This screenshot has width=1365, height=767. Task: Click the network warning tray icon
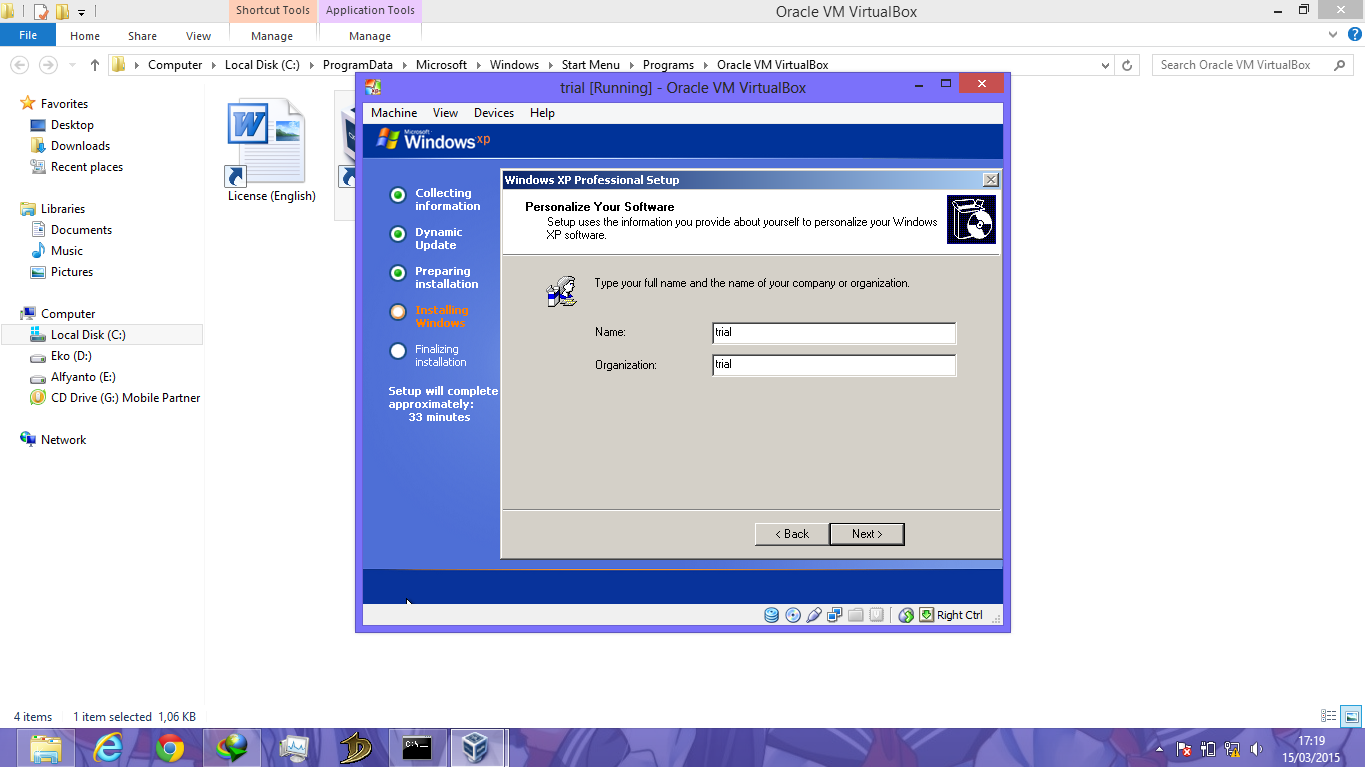tap(1233, 749)
